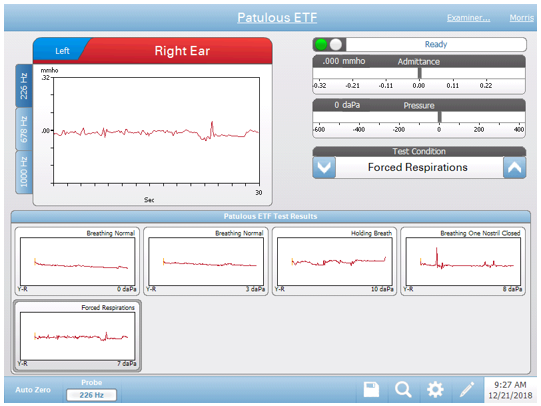The height and width of the screenshot is (406, 541).
Task: Open the magnifier search icon
Action: coord(403,390)
